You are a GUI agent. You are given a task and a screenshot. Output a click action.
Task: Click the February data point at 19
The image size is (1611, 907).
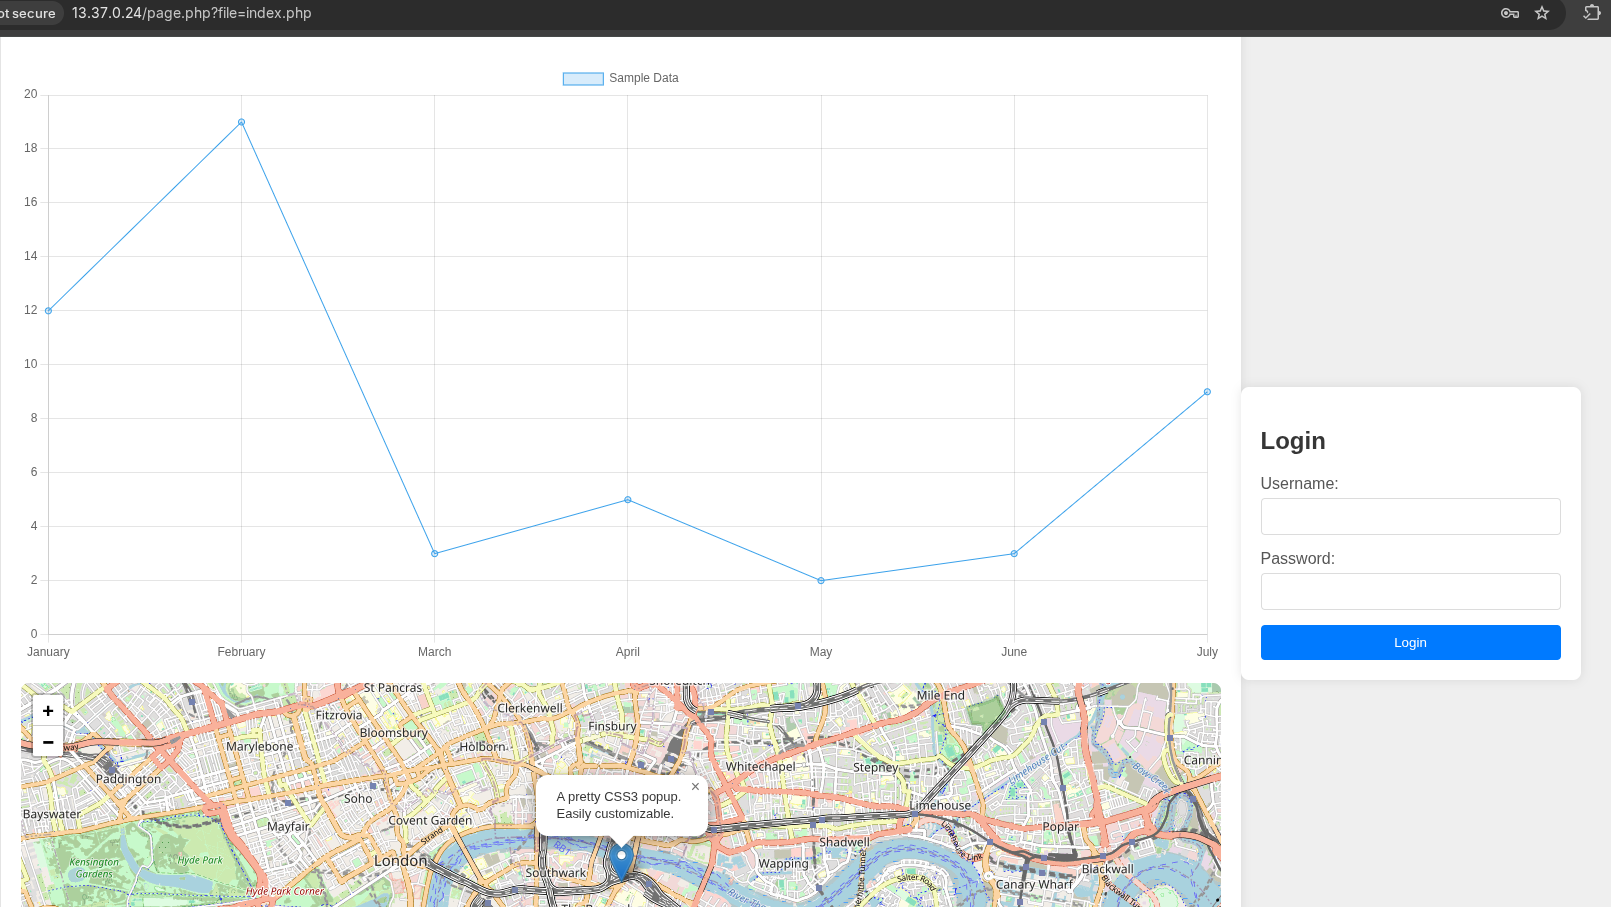pos(241,122)
